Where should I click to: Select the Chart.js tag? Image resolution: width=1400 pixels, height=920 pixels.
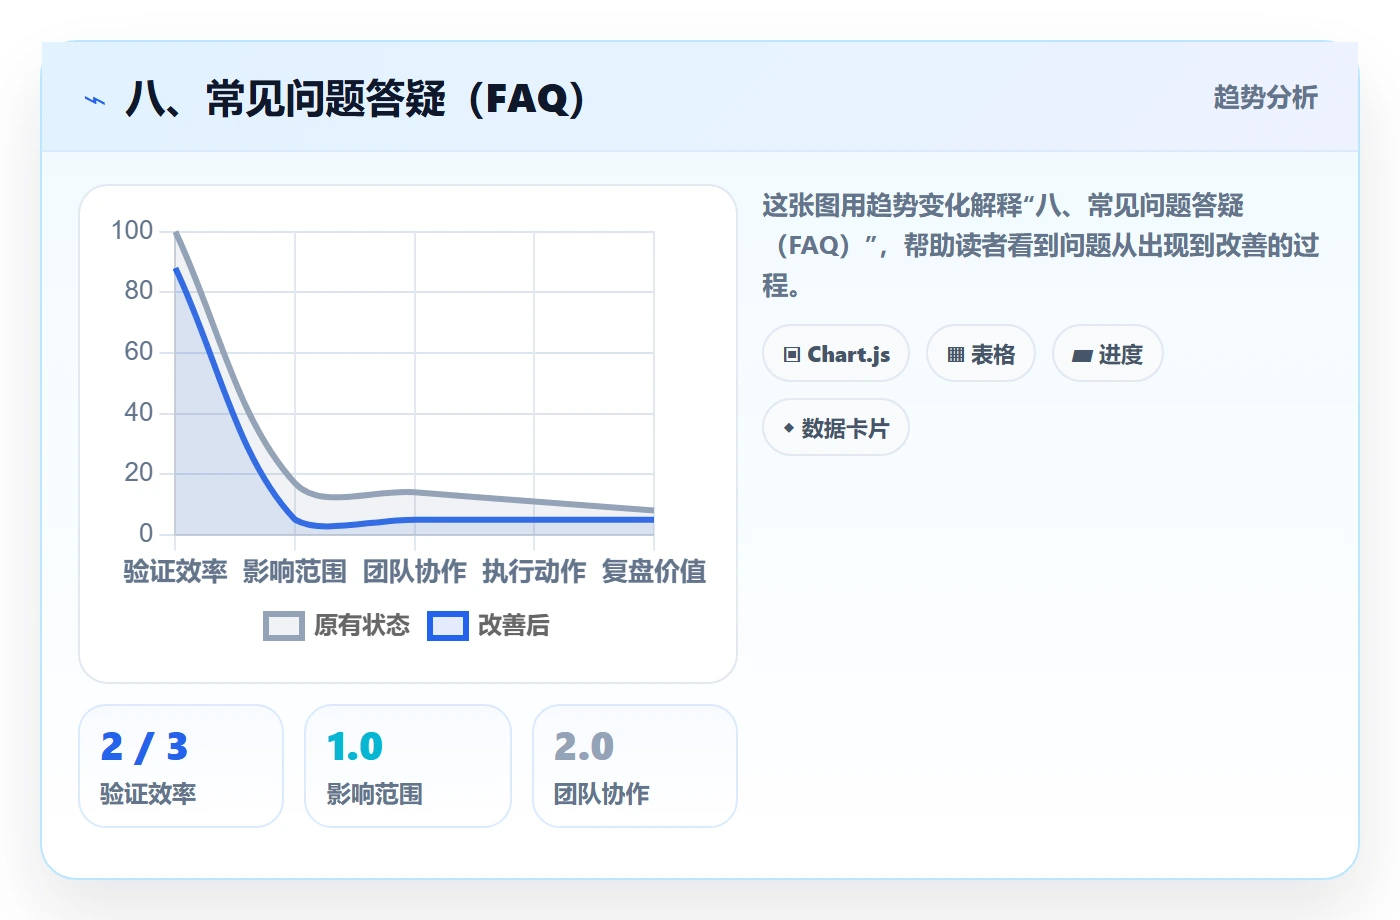tap(836, 354)
